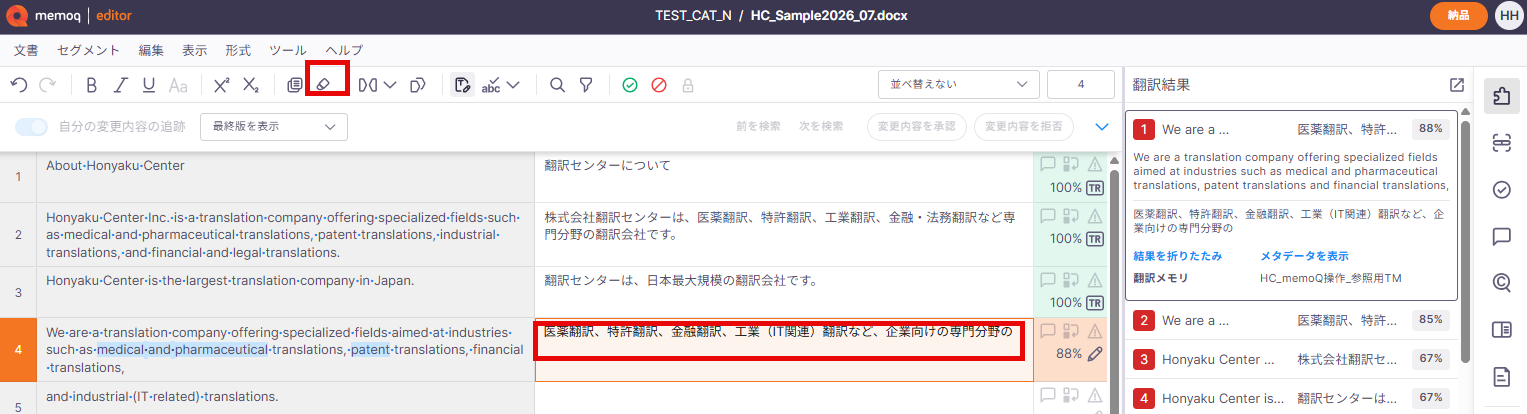Image resolution: width=1527 pixels, height=414 pixels.
Task: Open the セグメント menu
Action: [x=88, y=50]
